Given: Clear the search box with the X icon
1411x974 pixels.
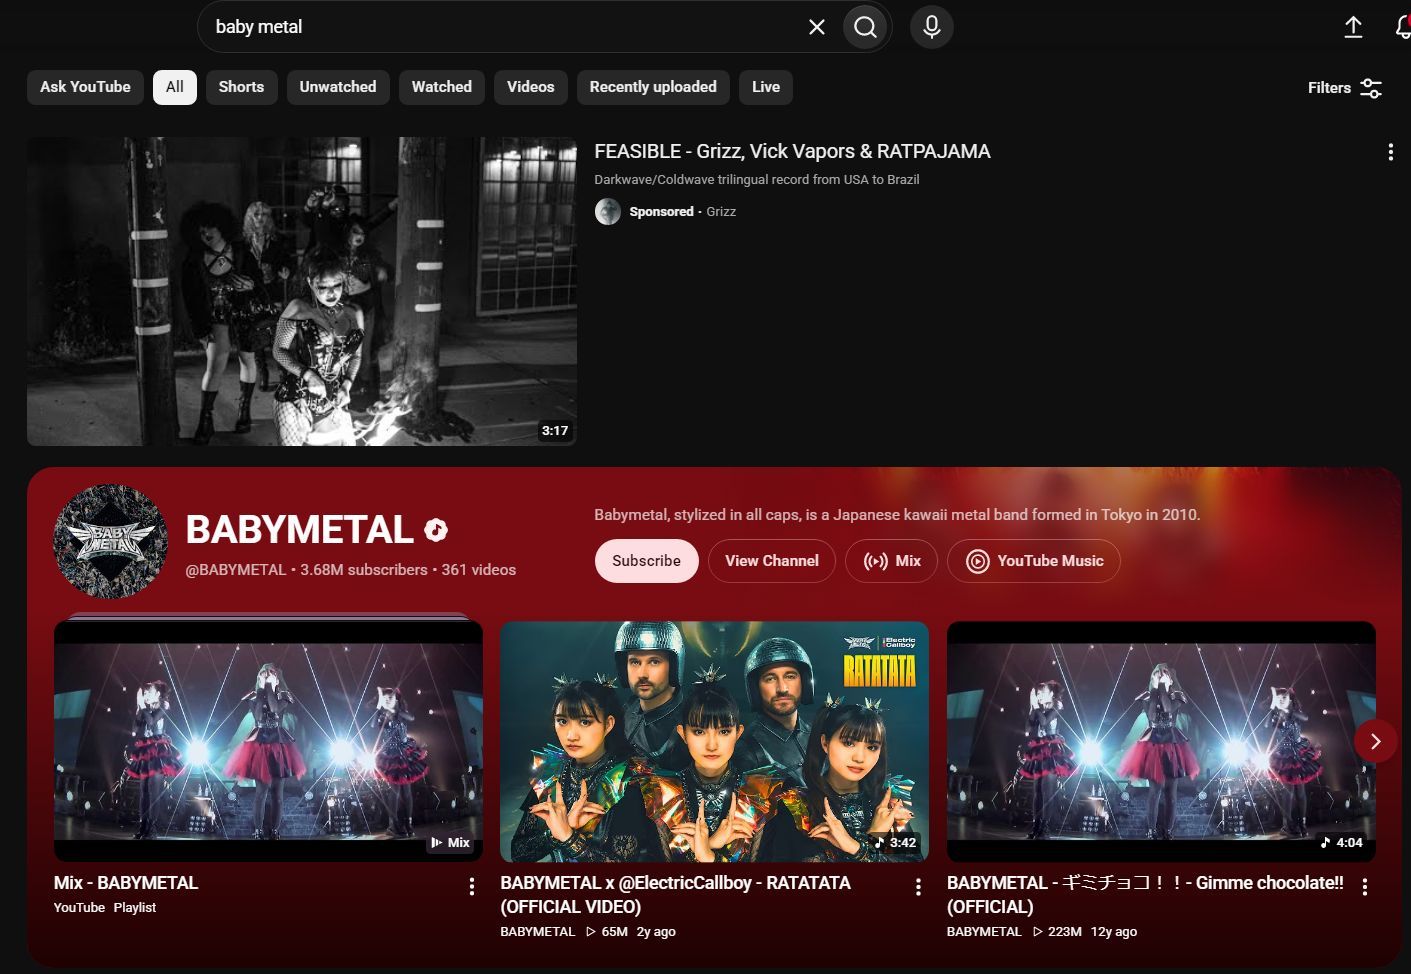Looking at the screenshot, I should [x=817, y=27].
